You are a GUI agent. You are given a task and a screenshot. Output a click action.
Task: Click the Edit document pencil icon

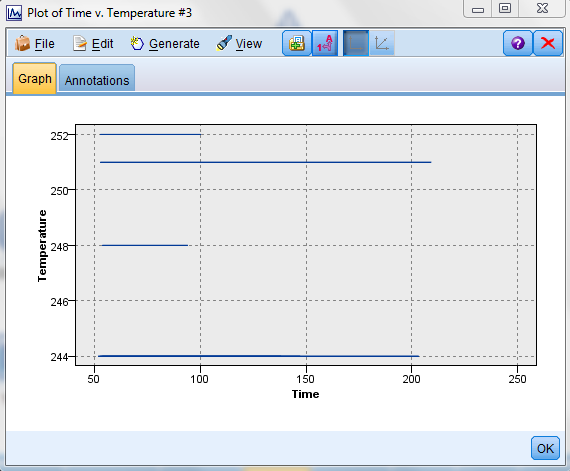coord(80,44)
